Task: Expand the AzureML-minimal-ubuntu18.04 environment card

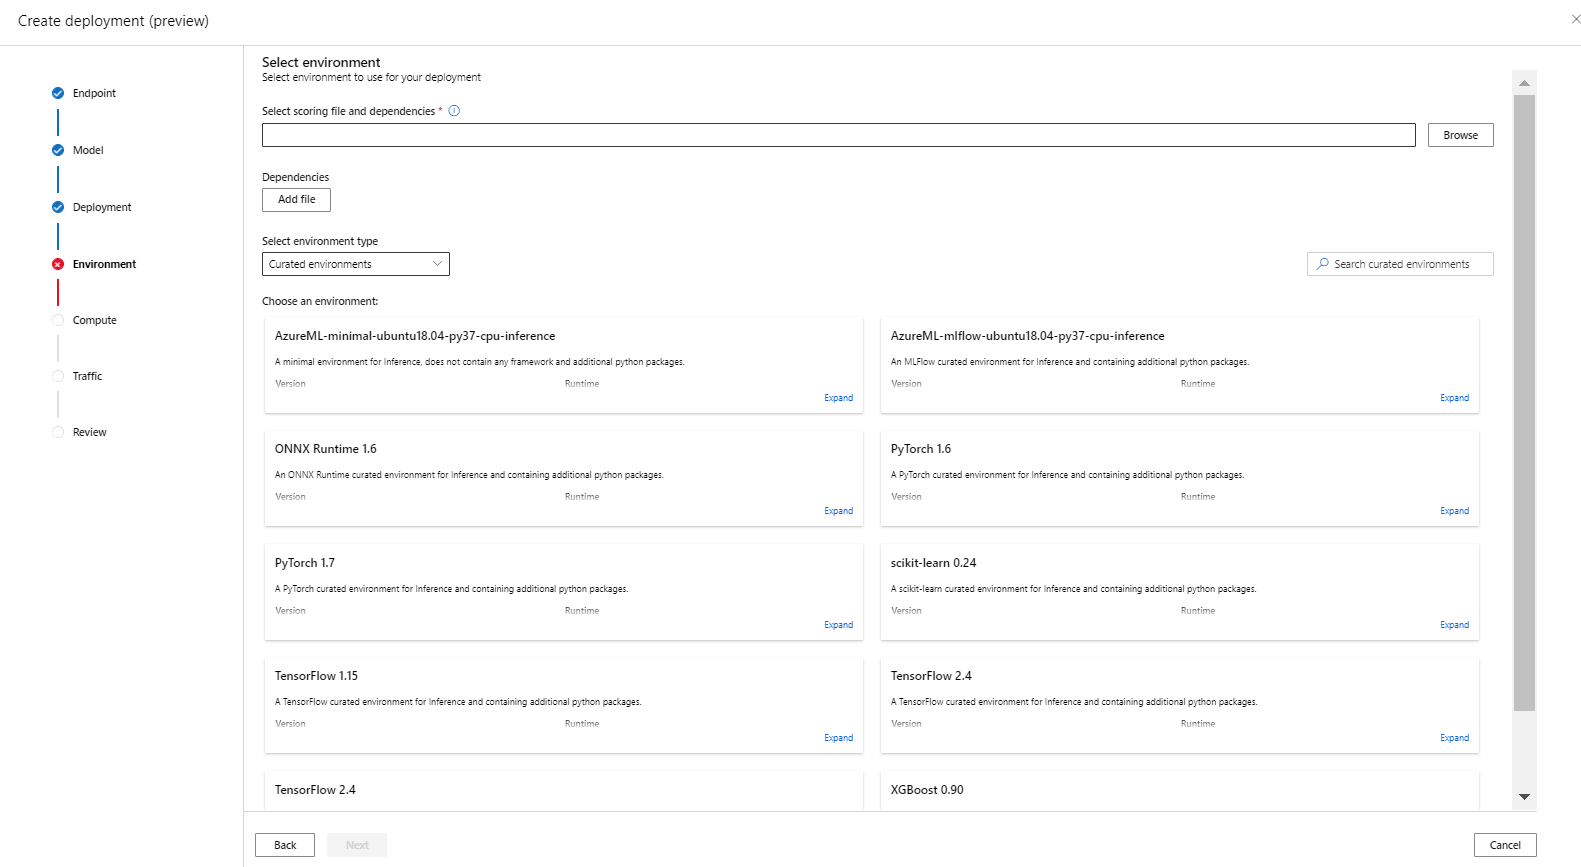Action: tap(838, 398)
